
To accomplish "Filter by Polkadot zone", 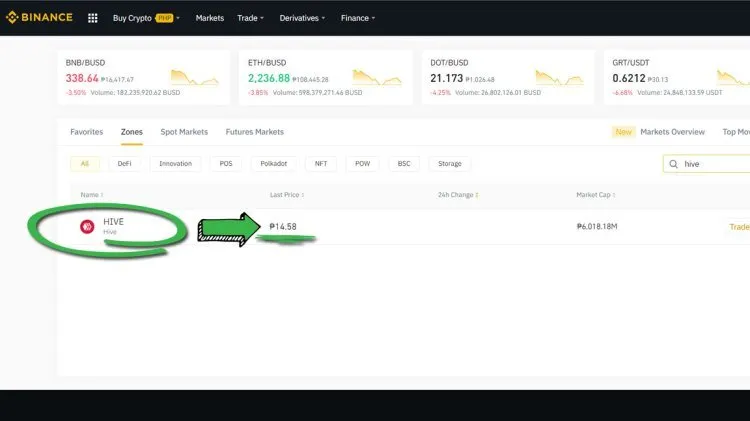I will [x=274, y=164].
